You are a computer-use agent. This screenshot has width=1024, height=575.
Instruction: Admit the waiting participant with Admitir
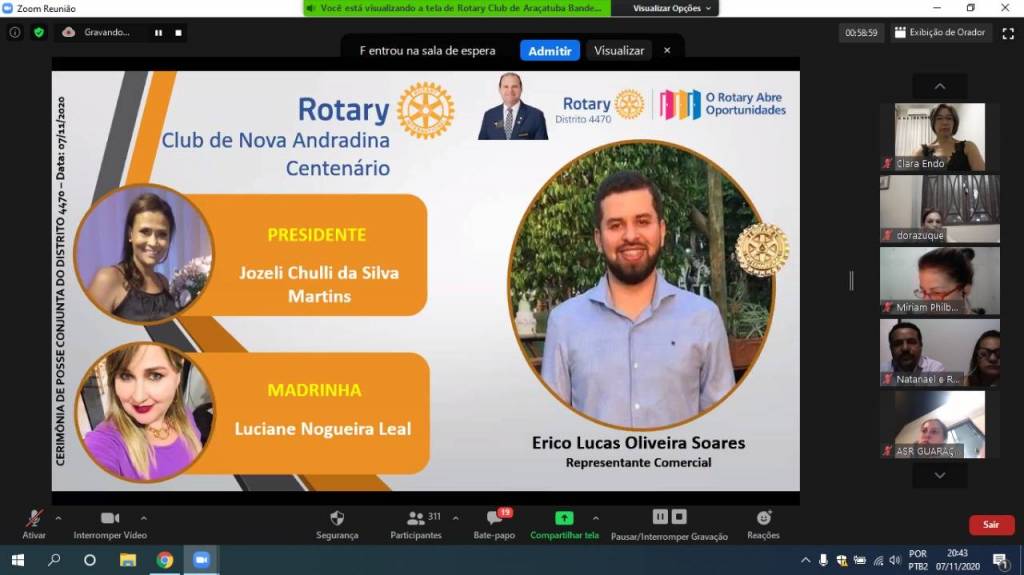[x=549, y=50]
